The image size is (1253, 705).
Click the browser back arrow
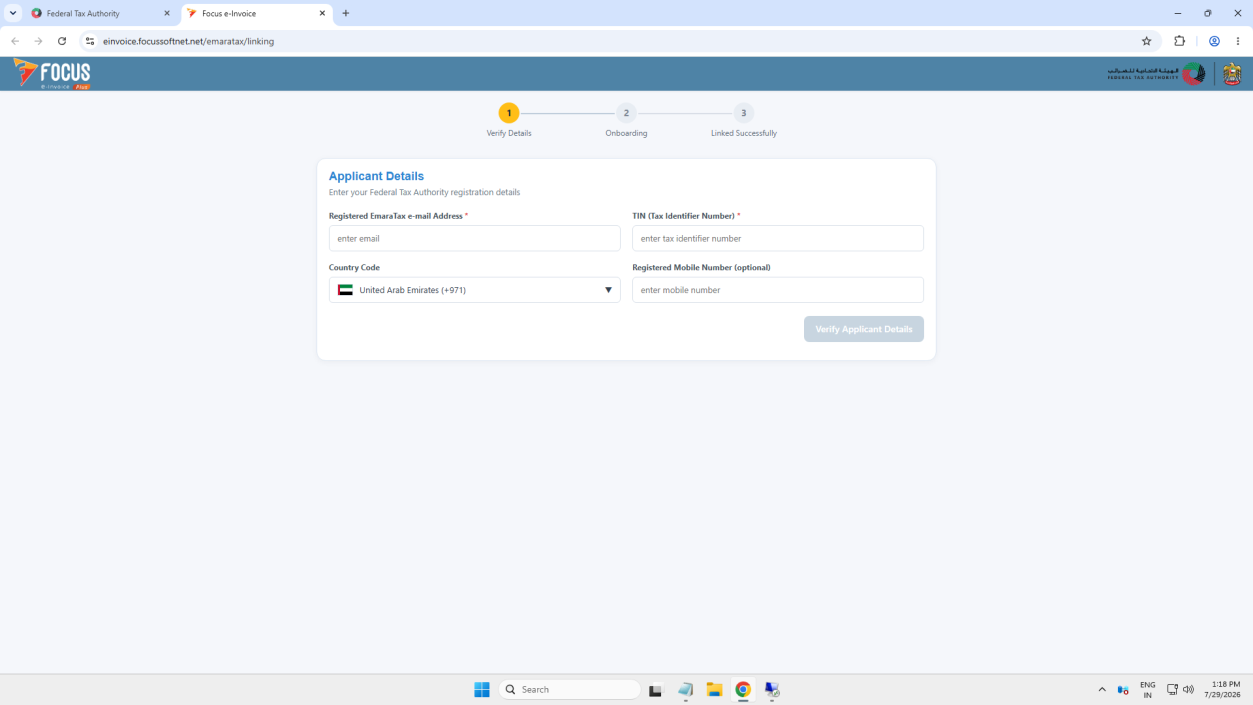click(x=15, y=41)
